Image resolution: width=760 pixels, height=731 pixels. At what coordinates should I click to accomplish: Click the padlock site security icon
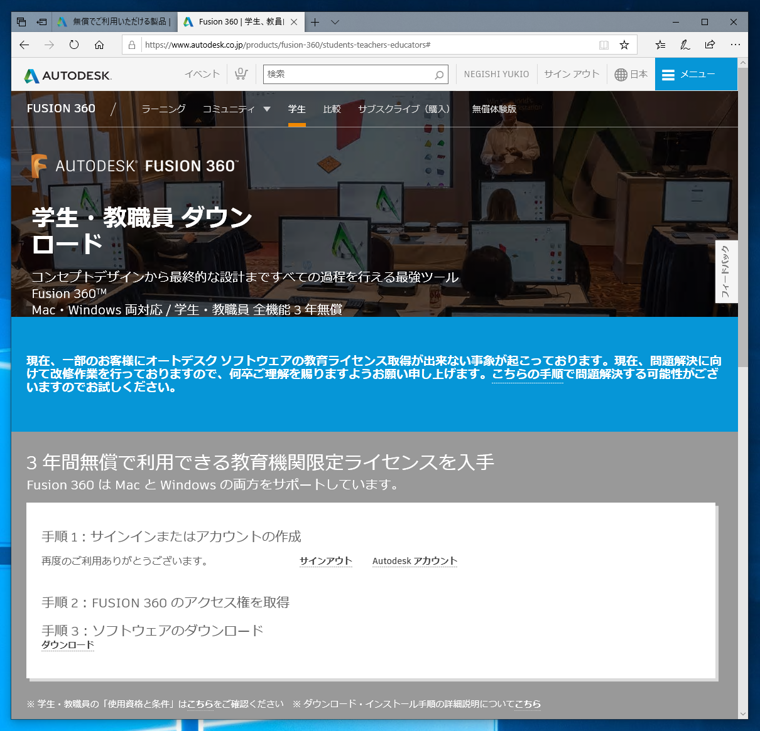[131, 45]
